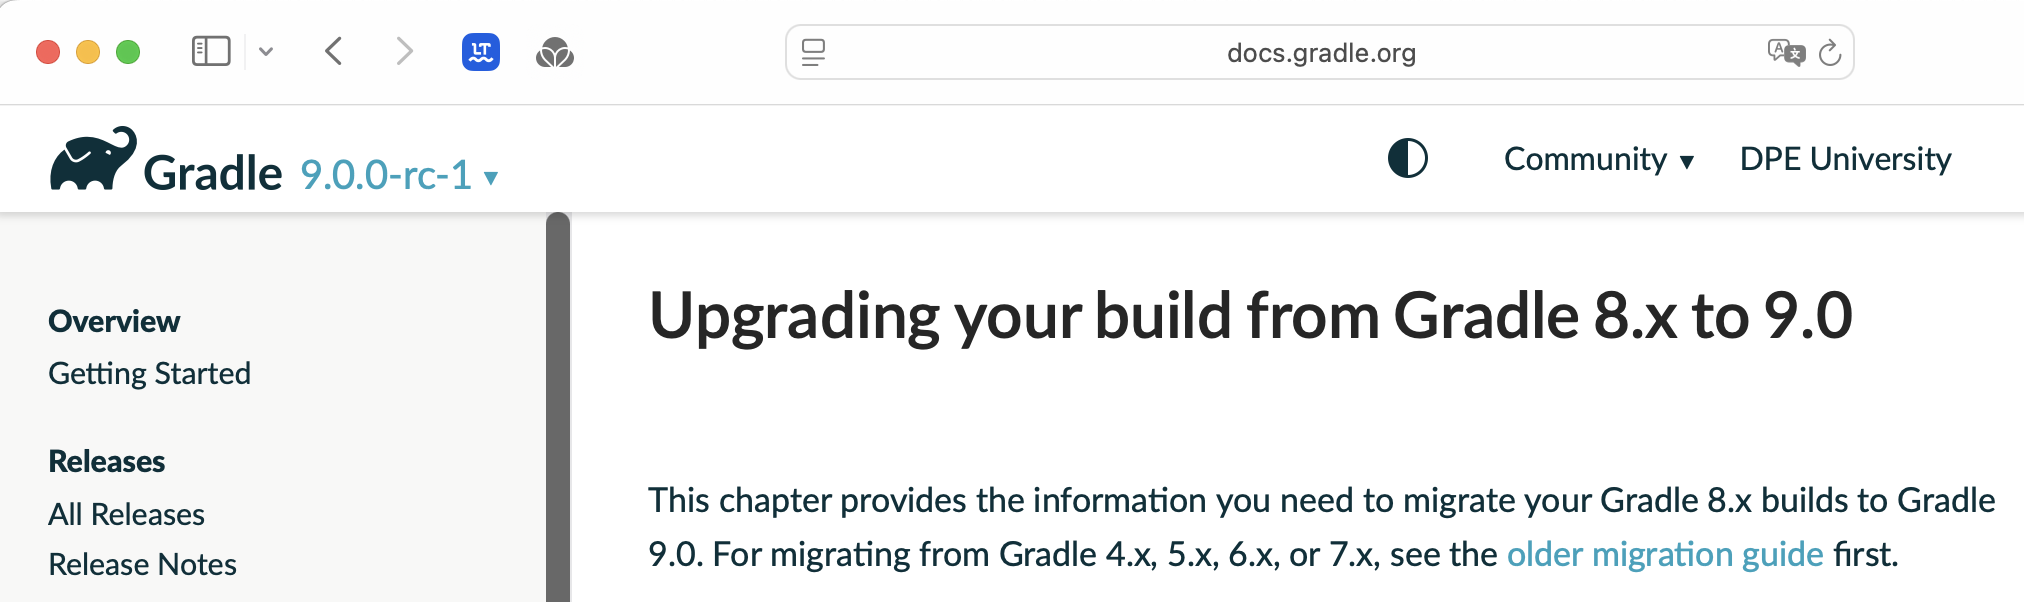Screen dimensions: 2024x602
Task: Expand the Community menu
Action: (1598, 159)
